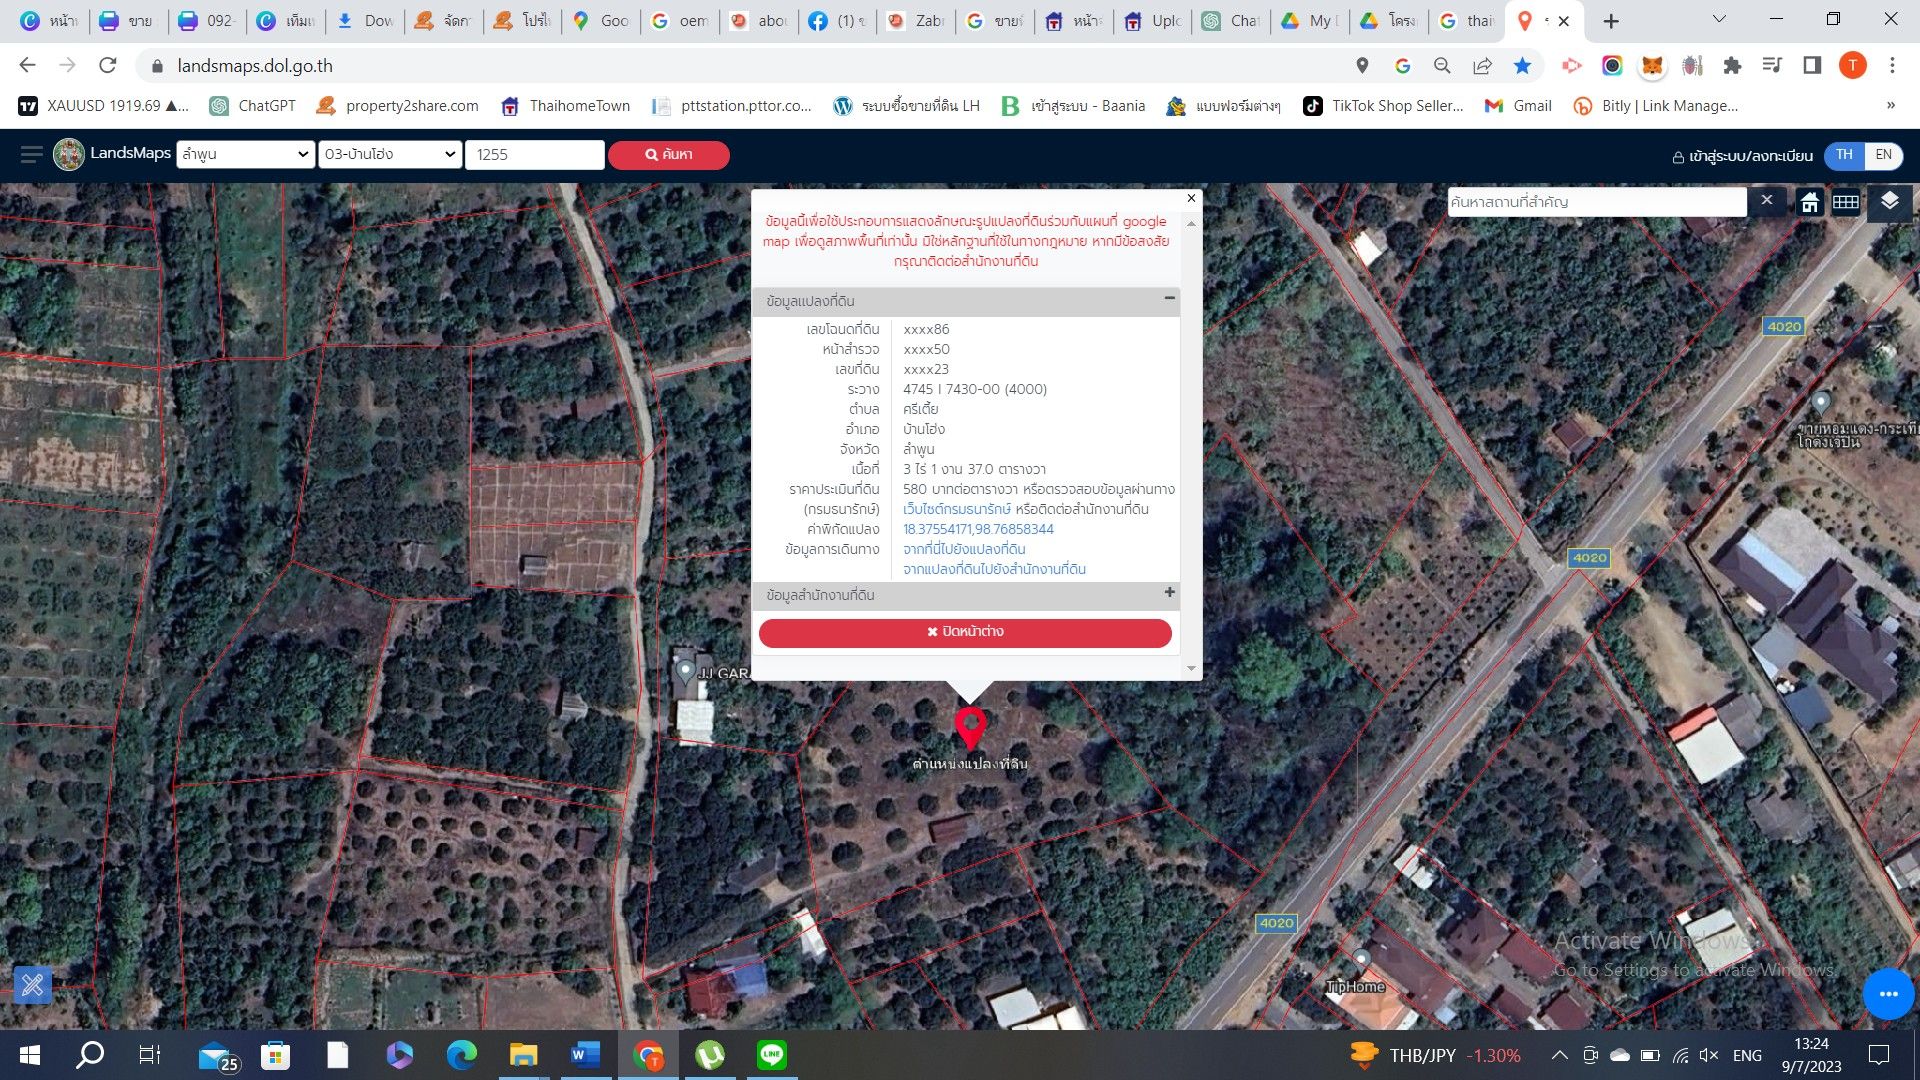This screenshot has width=1920, height=1080.
Task: Bookmark page with the star icon
Action: [x=1522, y=65]
